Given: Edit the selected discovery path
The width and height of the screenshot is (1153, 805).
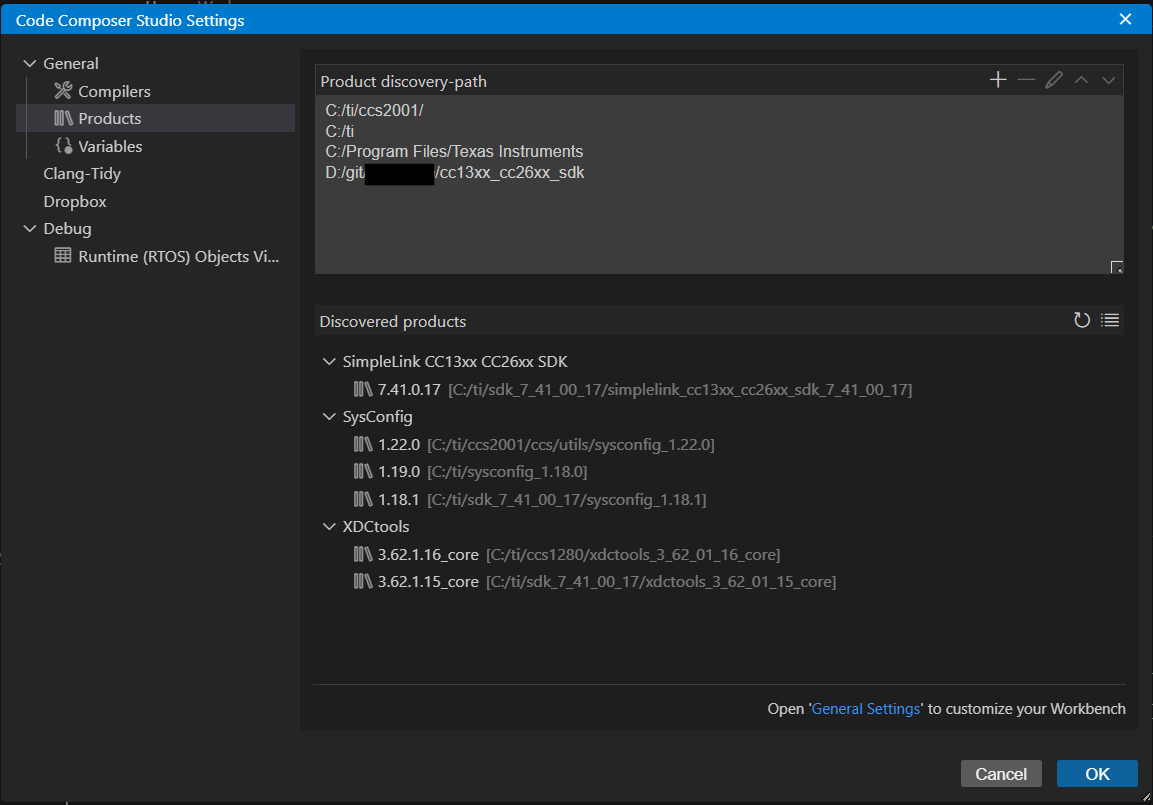Looking at the screenshot, I should click(1054, 80).
